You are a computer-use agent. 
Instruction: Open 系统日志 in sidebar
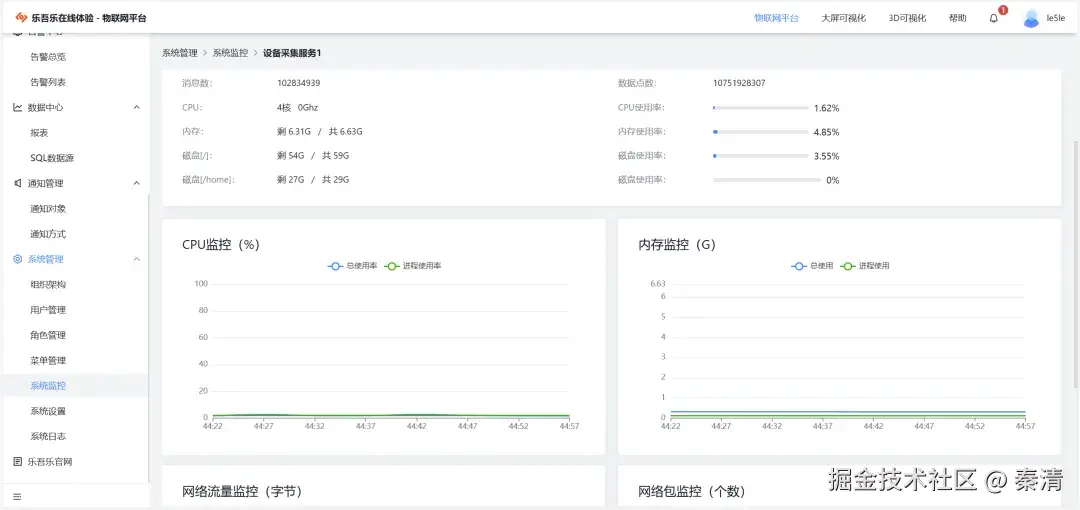(48, 436)
